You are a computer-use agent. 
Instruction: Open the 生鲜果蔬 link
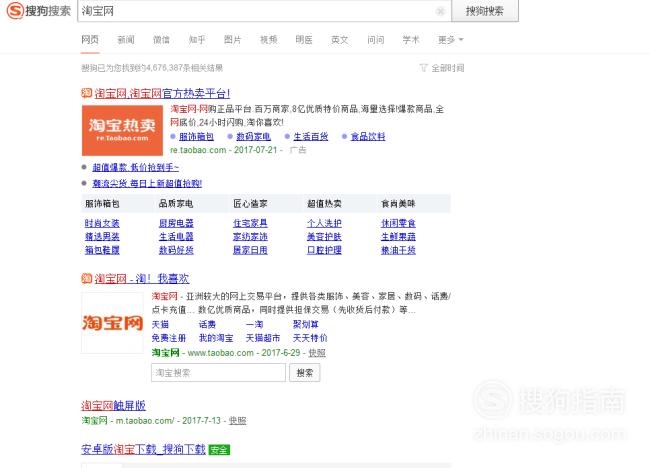398,237
